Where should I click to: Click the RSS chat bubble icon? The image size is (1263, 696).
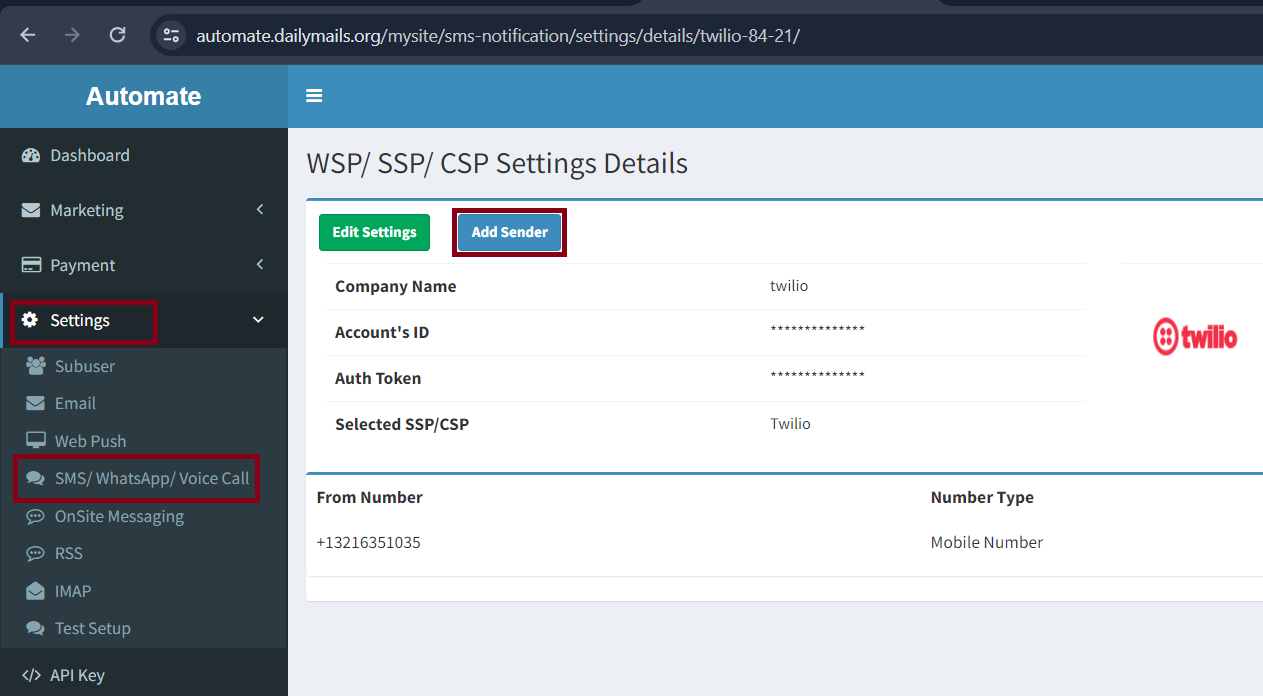(x=36, y=553)
